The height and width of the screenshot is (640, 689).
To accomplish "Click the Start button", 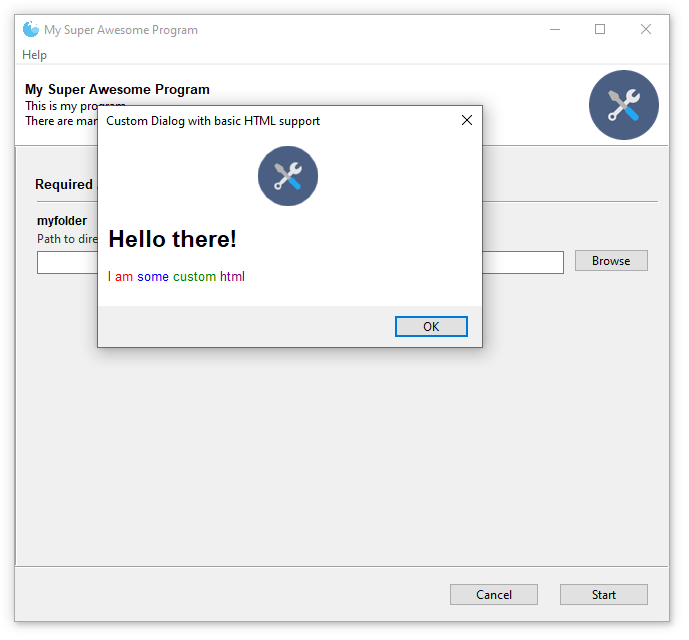I will pos(604,595).
